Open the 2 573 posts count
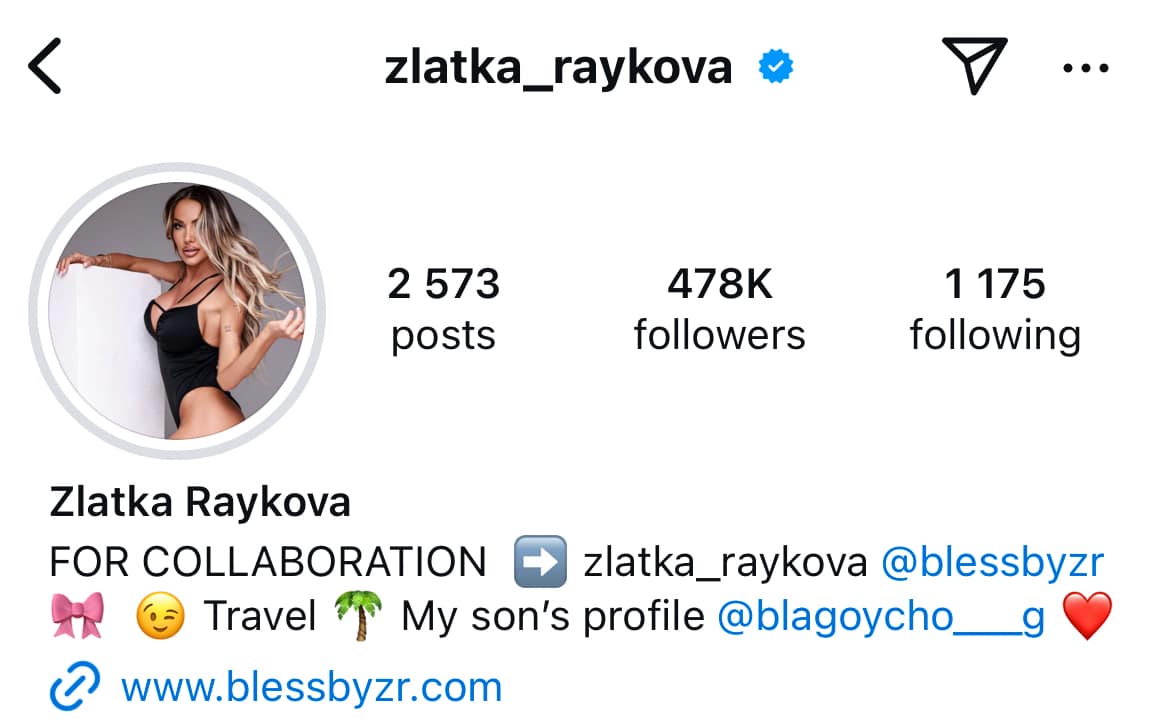Screen dimensions: 1170x725 pyautogui.click(x=443, y=309)
